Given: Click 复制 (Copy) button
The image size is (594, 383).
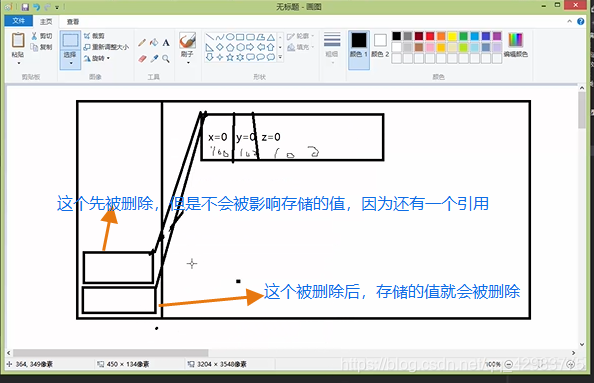Looking at the screenshot, I should coord(42,47).
